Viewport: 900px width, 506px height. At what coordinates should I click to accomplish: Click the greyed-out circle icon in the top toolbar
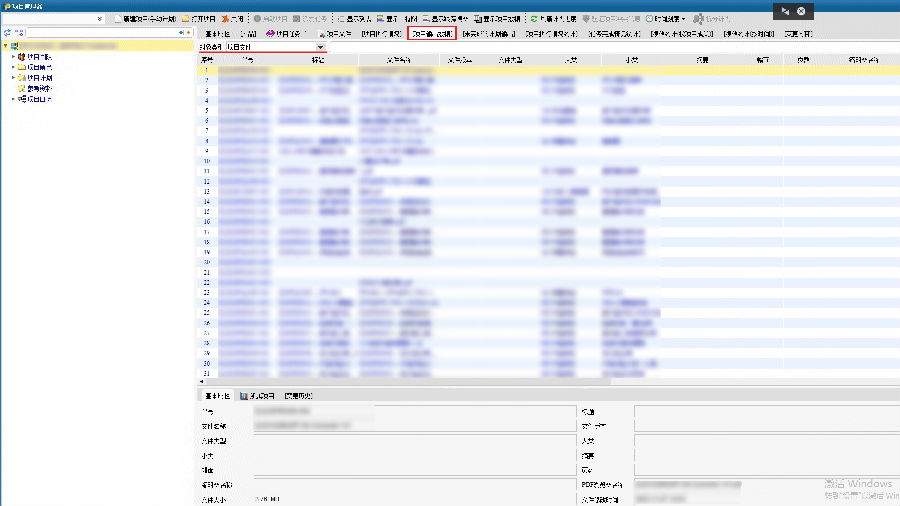pos(257,19)
